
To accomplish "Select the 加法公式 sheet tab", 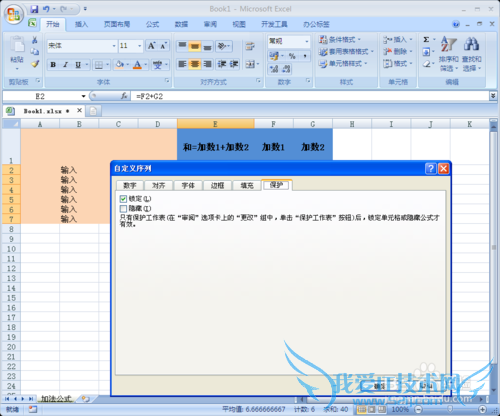I will (x=56, y=399).
